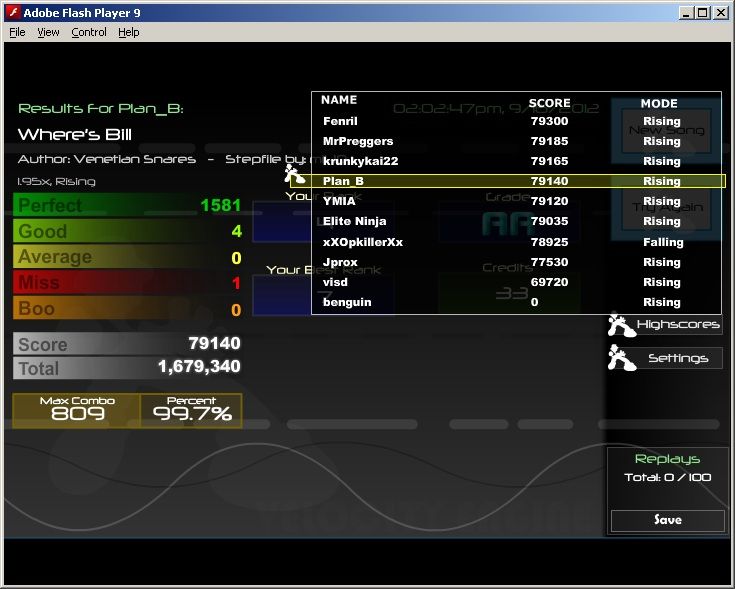Open the Control menu
This screenshot has height=589, width=735.
(89, 32)
